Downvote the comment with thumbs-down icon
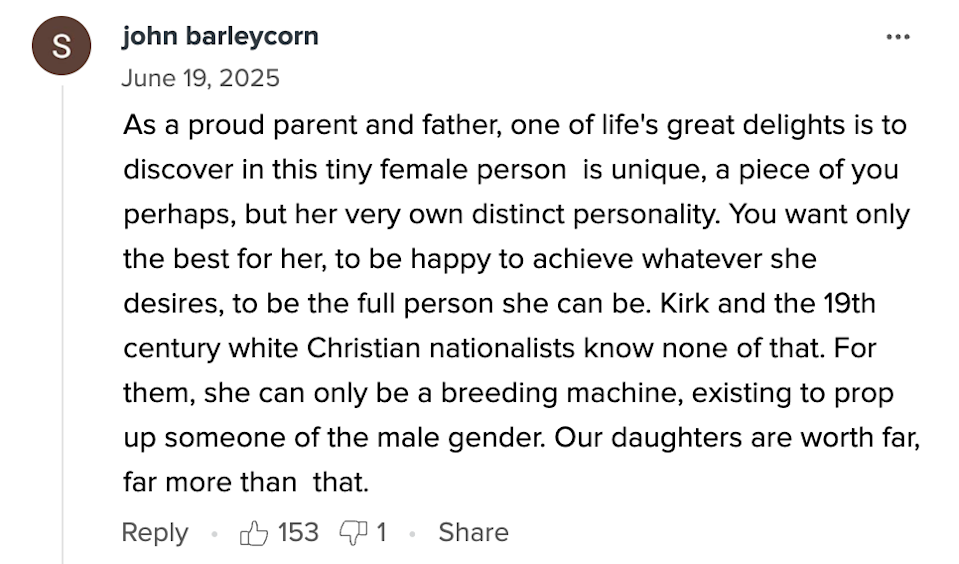This screenshot has height=564, width=959. 354,533
